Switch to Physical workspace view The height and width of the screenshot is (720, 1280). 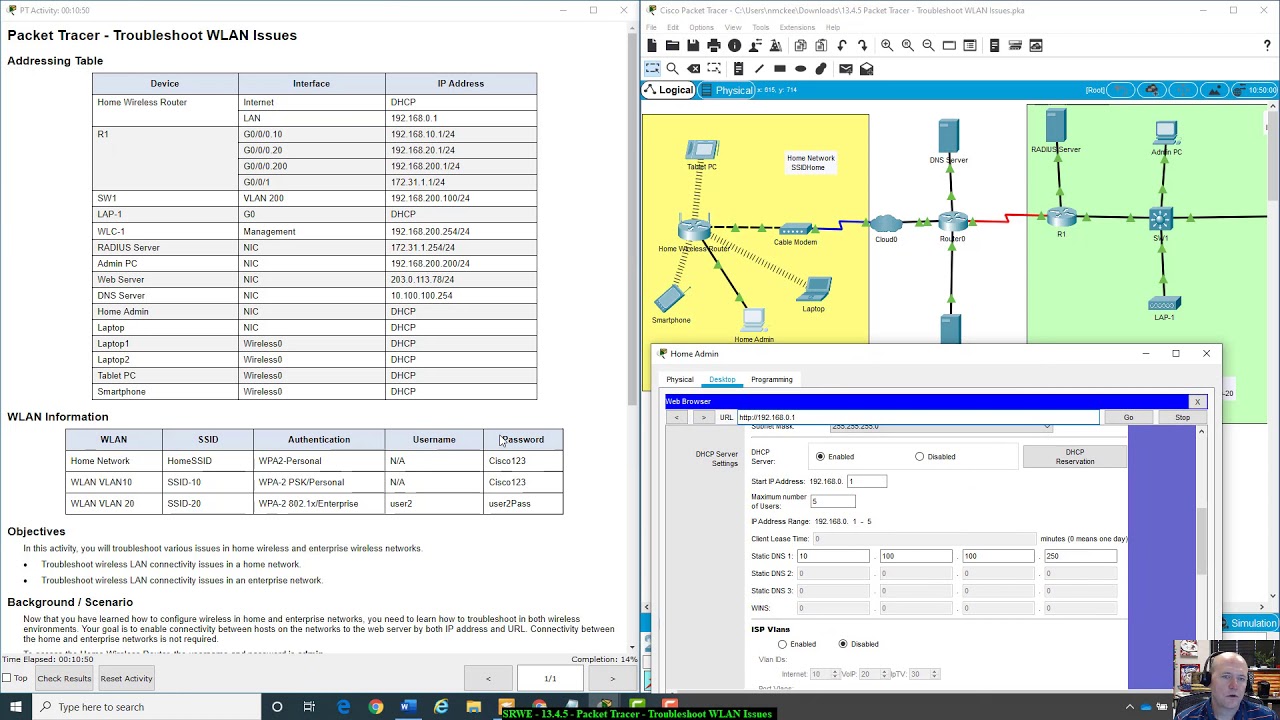pos(727,90)
